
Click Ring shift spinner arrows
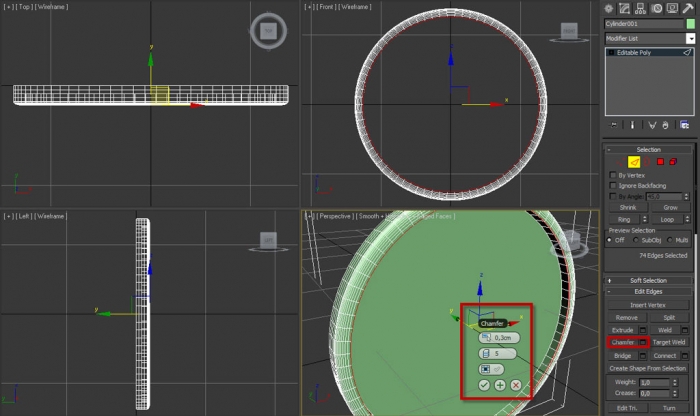pos(644,219)
